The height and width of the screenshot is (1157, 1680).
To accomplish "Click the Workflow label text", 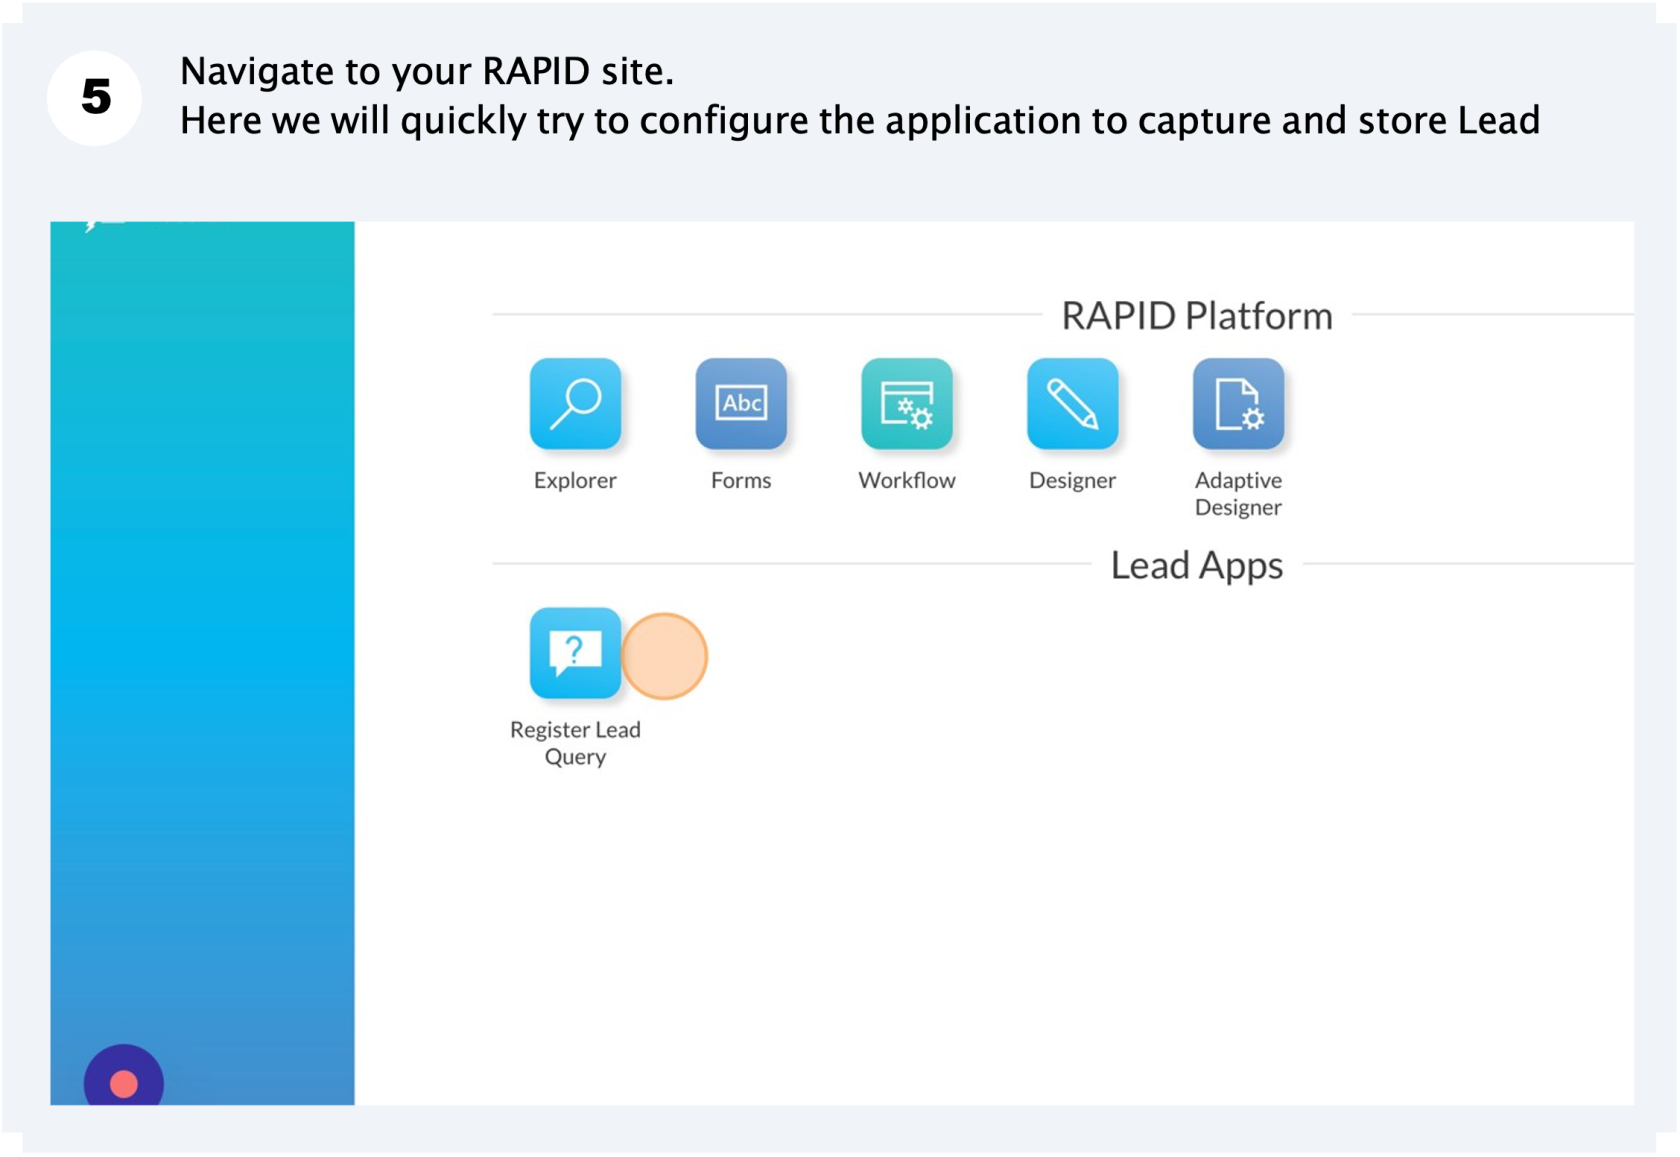I will tap(907, 480).
